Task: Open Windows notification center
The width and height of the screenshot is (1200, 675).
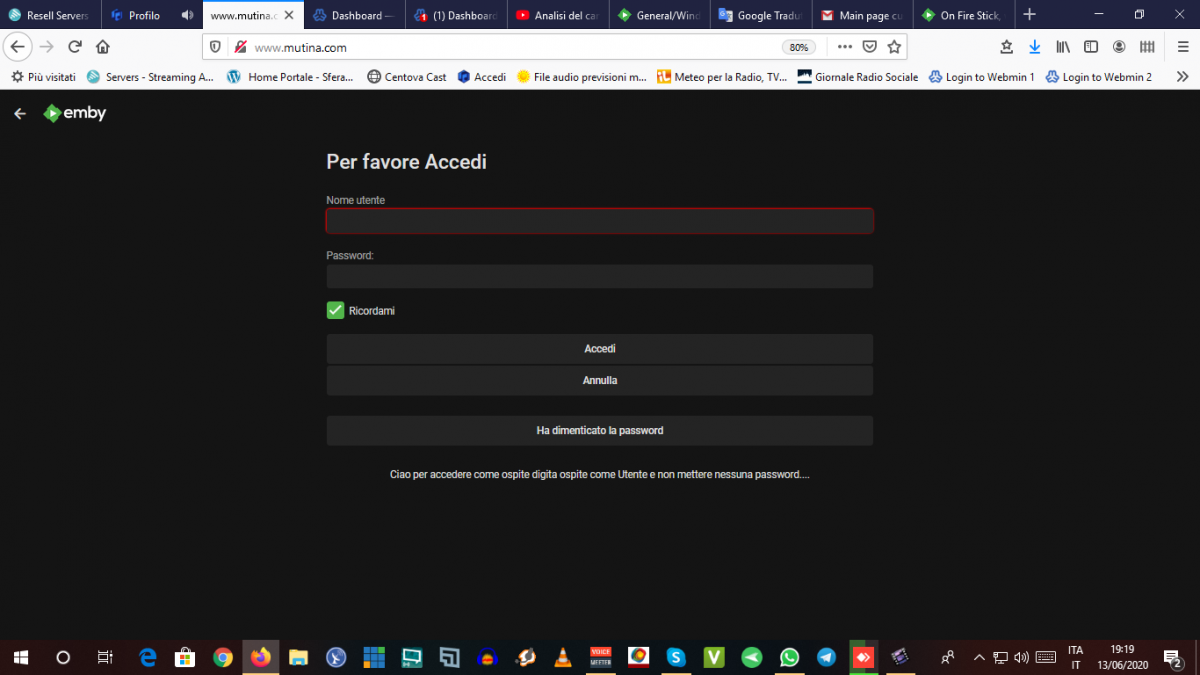Action: tap(1173, 657)
